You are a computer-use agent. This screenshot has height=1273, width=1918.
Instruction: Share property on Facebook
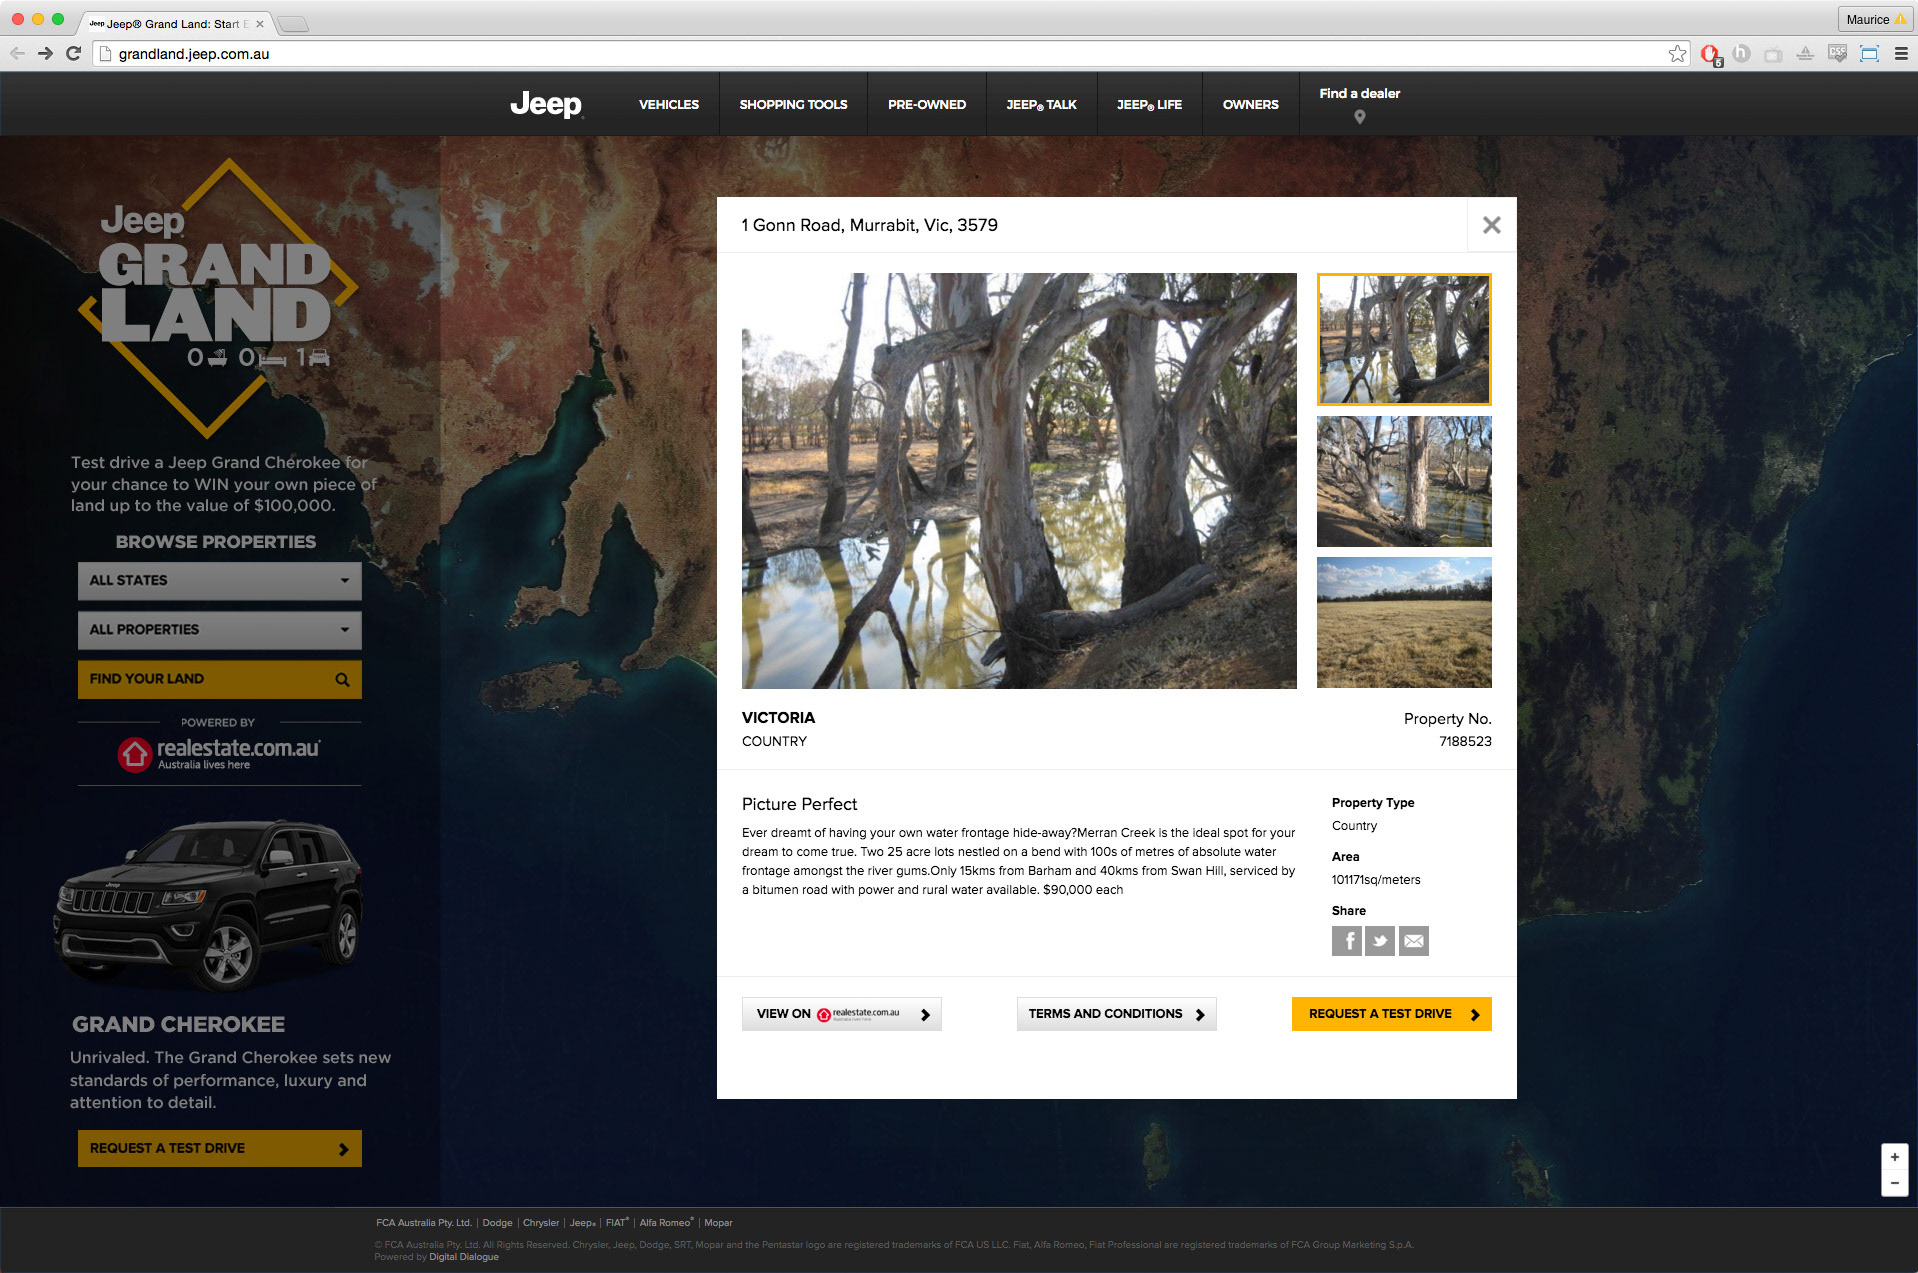pyautogui.click(x=1346, y=941)
